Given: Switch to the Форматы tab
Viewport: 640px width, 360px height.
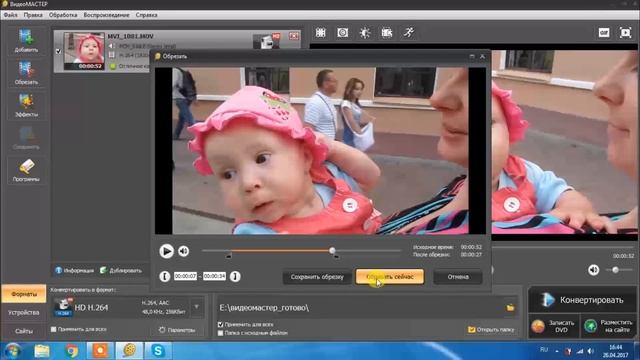Looking at the screenshot, I should click(x=24, y=294).
